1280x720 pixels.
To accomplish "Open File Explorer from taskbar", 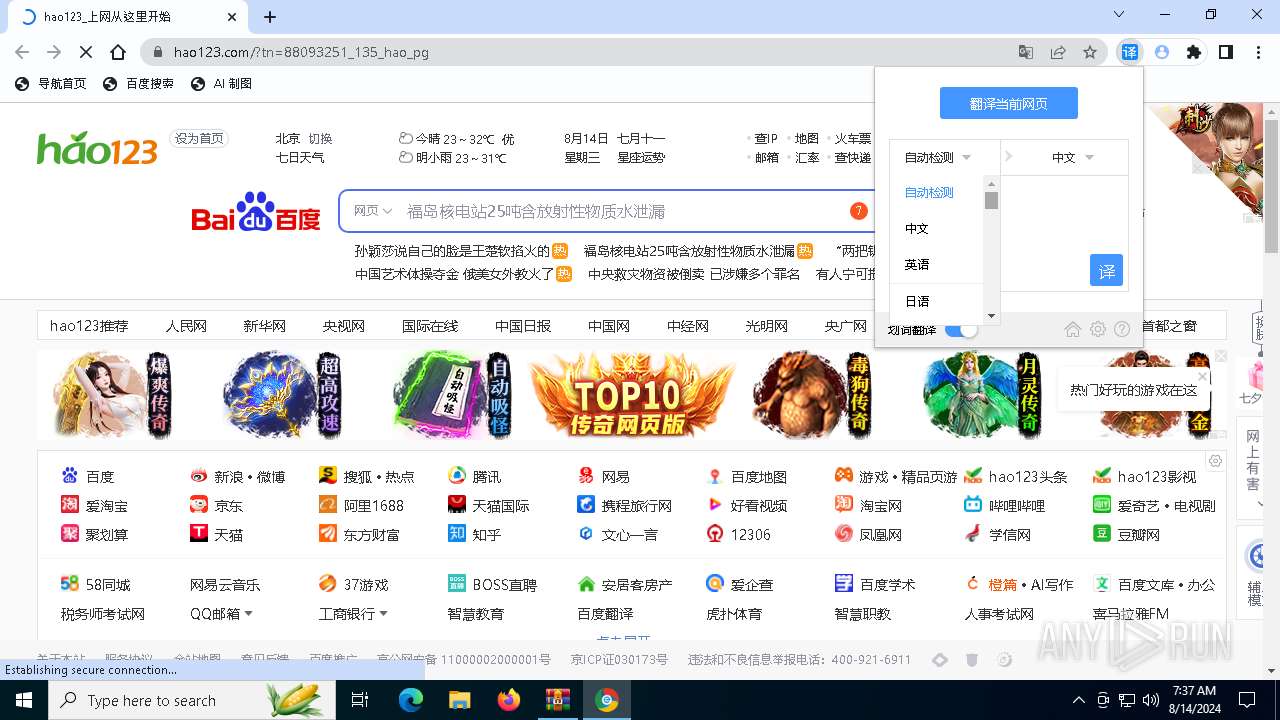I will point(459,700).
